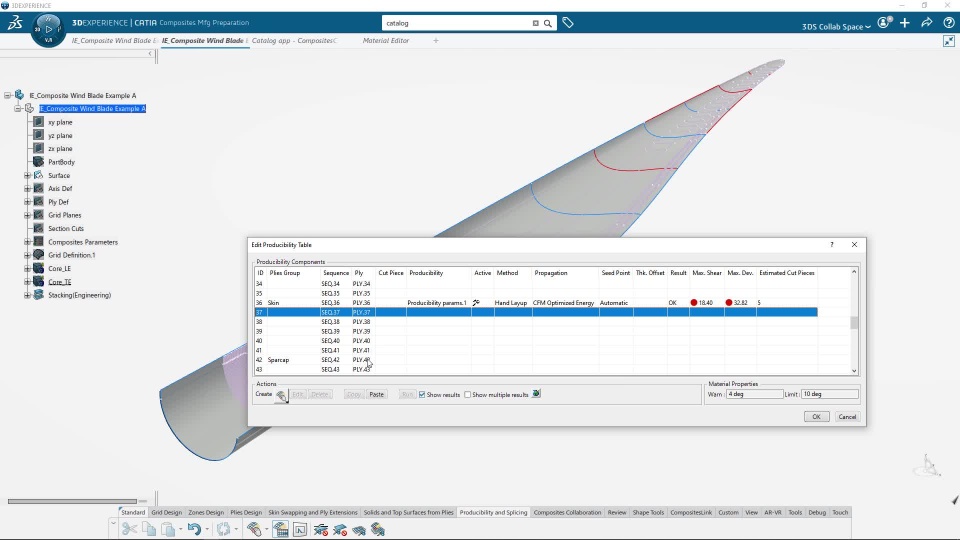The image size is (960, 540).
Task: Open the Composites Collaboration tab
Action: [567, 512]
